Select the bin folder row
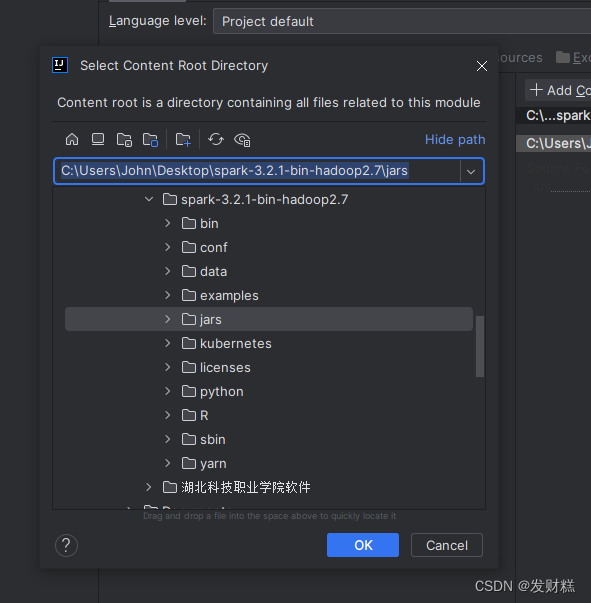This screenshot has width=591, height=603. coord(269,223)
